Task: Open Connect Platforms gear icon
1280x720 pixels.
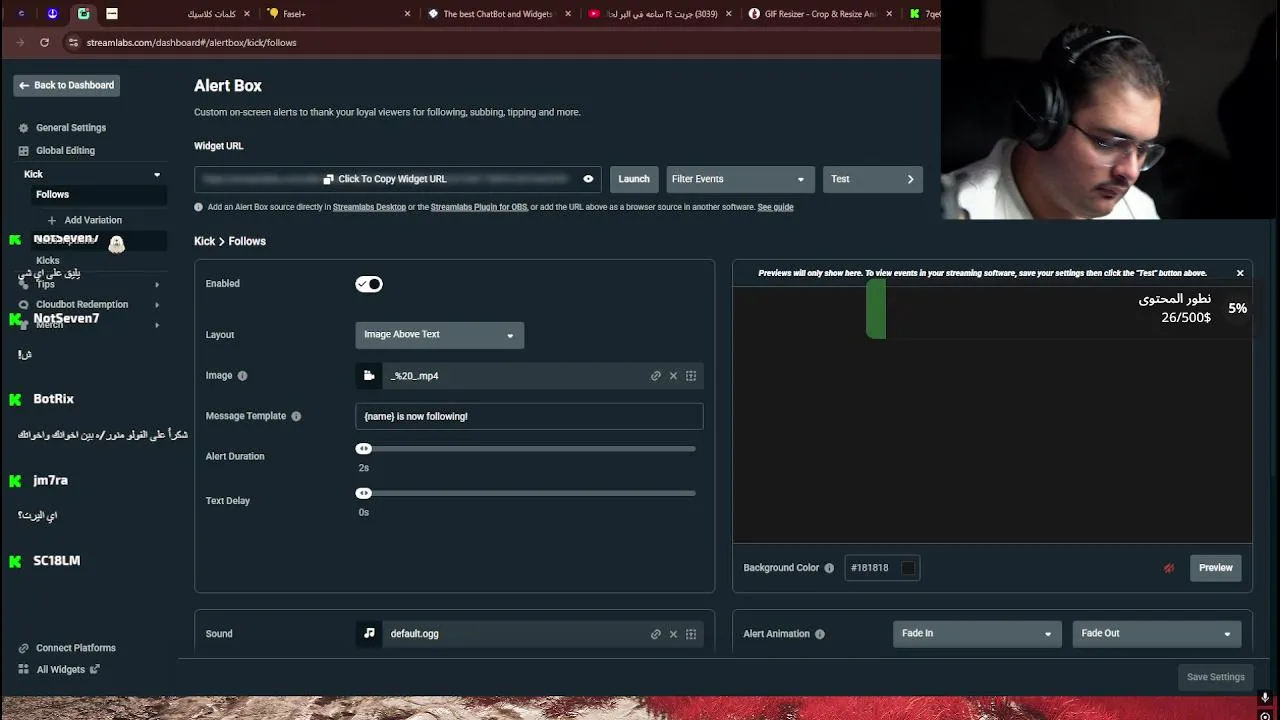Action: point(23,648)
